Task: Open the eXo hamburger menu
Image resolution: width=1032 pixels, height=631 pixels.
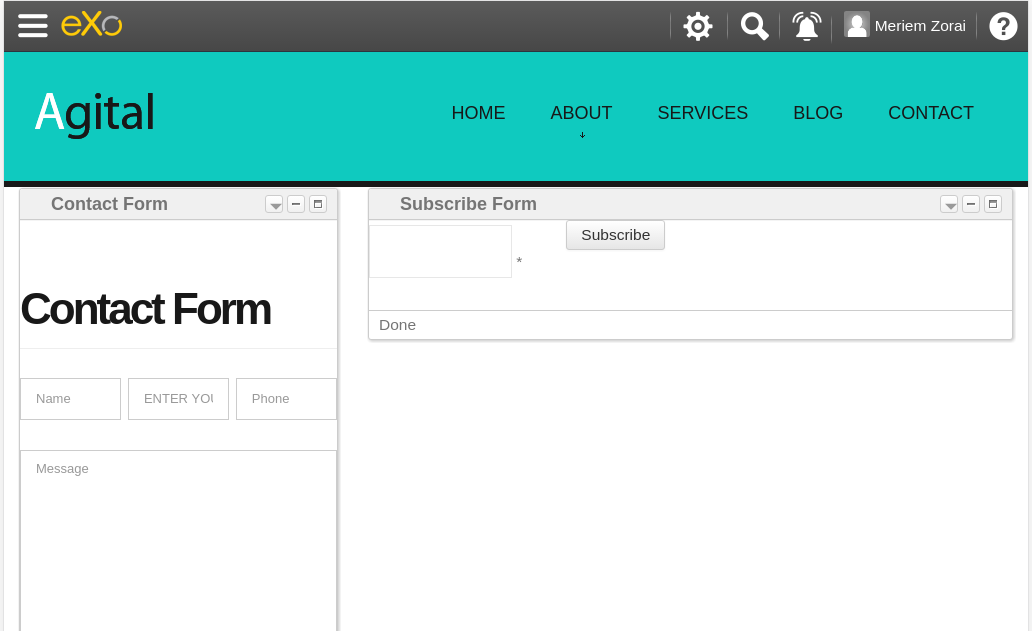Action: [32, 26]
